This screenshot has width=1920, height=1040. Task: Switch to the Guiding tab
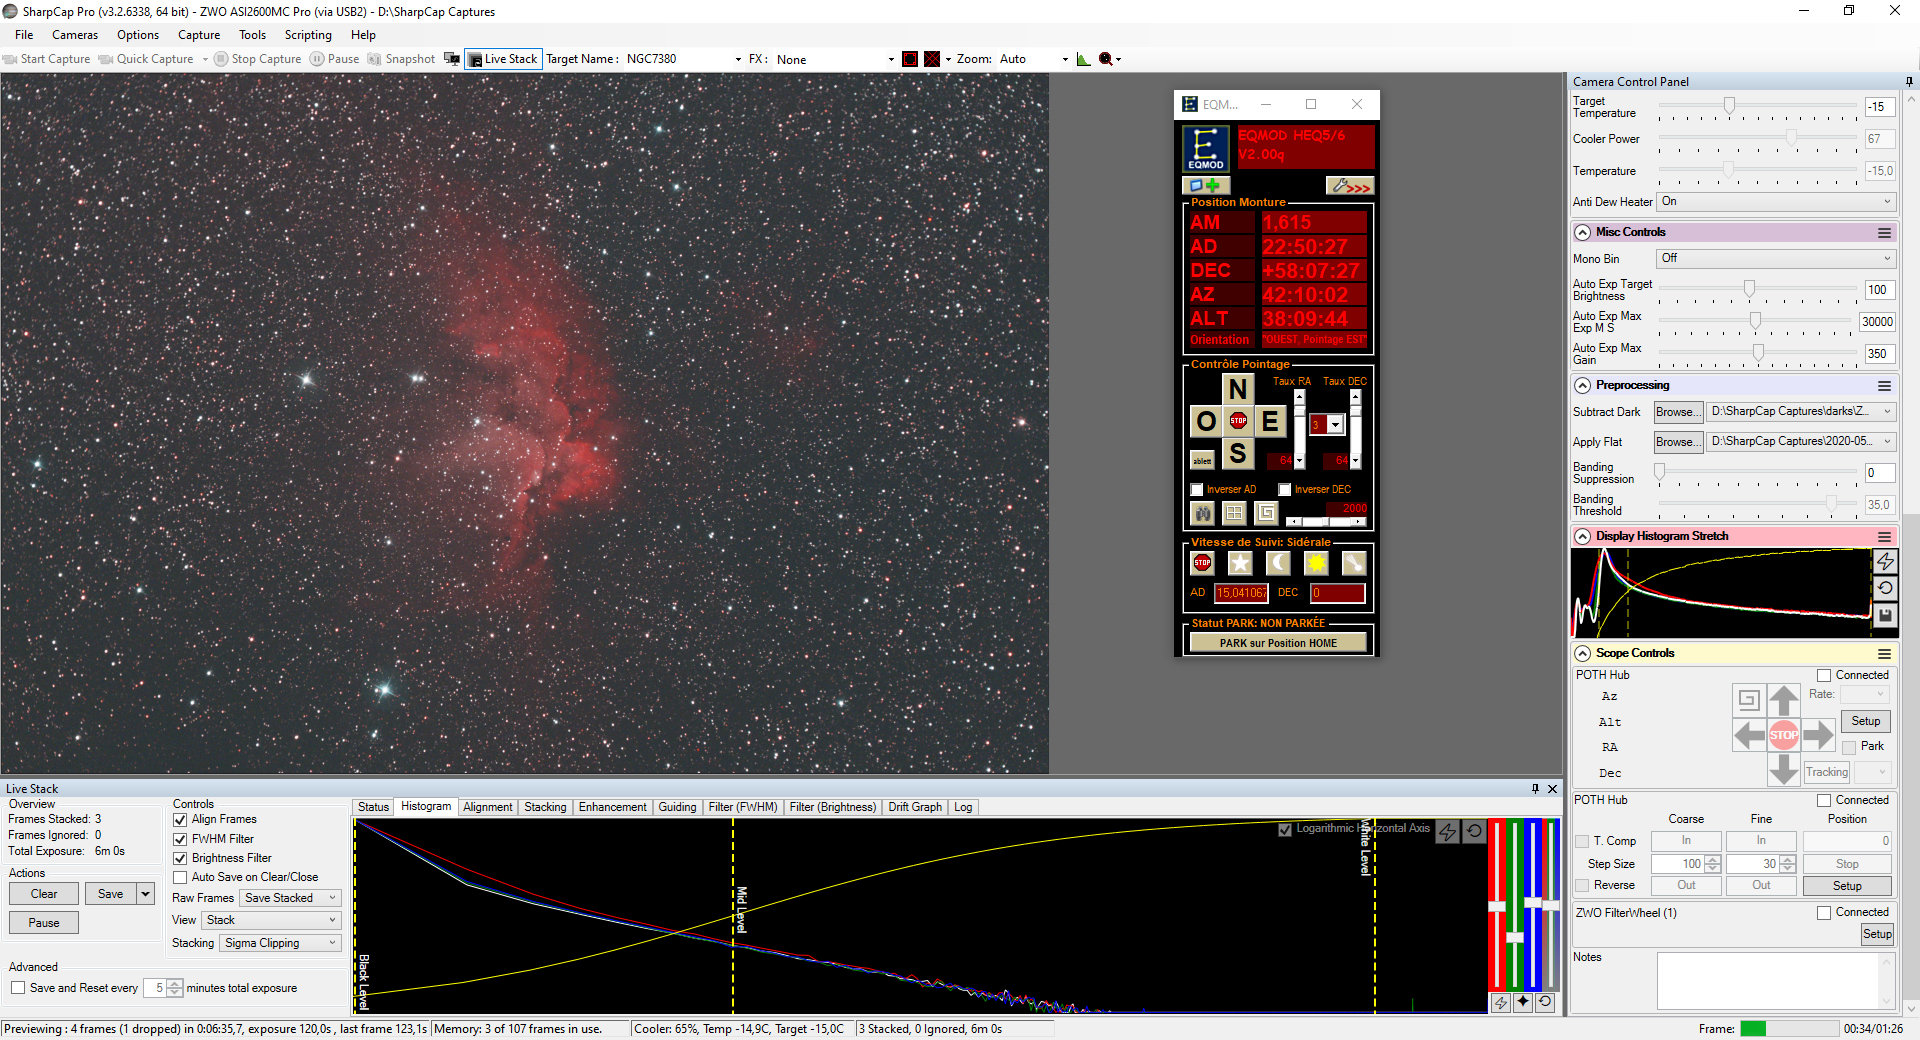point(677,807)
